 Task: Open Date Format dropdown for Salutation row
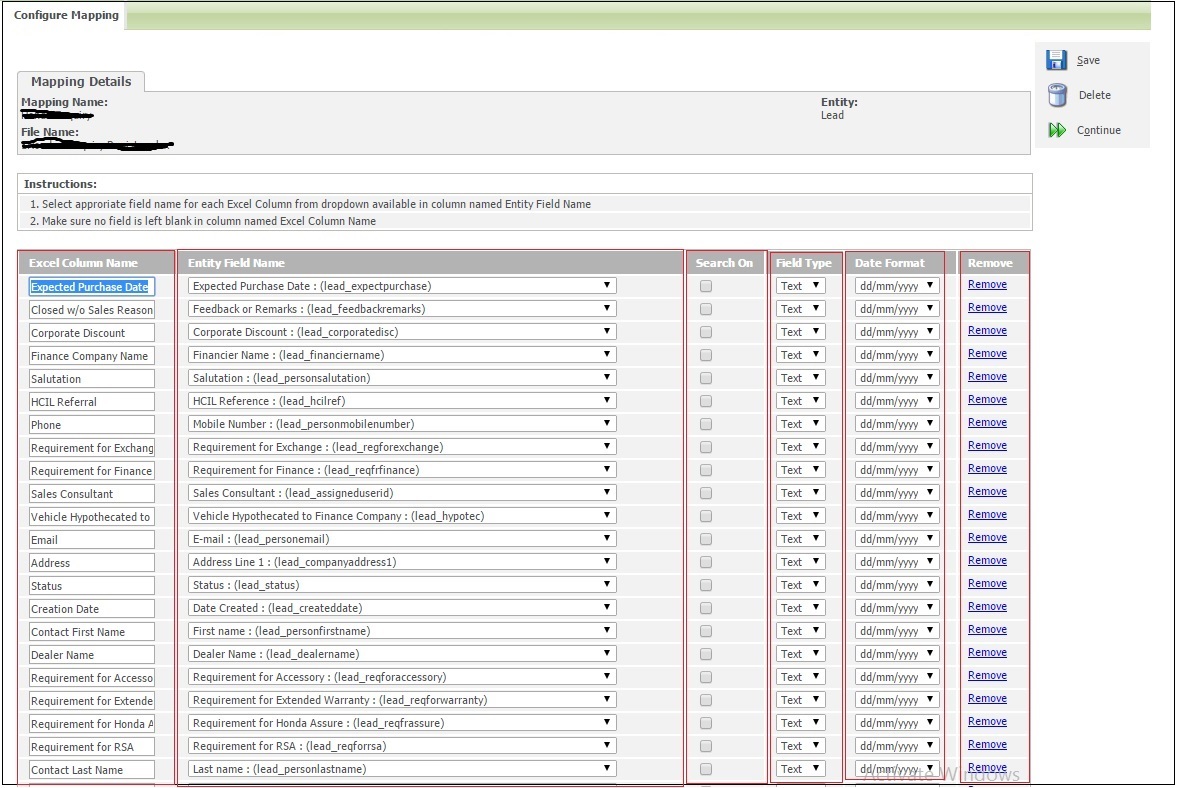pyautogui.click(x=897, y=378)
